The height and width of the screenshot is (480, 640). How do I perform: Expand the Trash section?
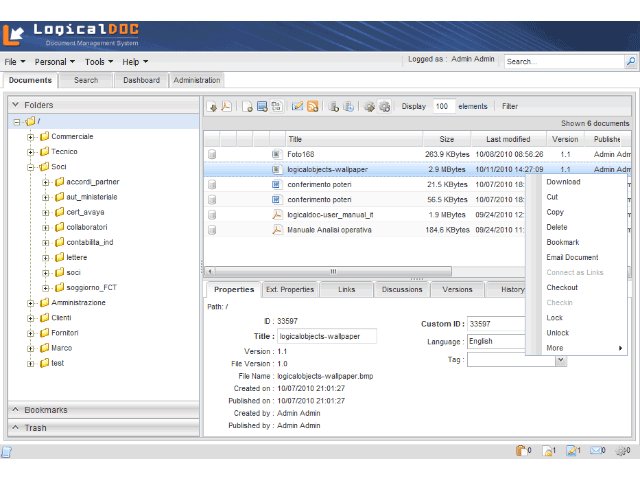pyautogui.click(x=103, y=428)
